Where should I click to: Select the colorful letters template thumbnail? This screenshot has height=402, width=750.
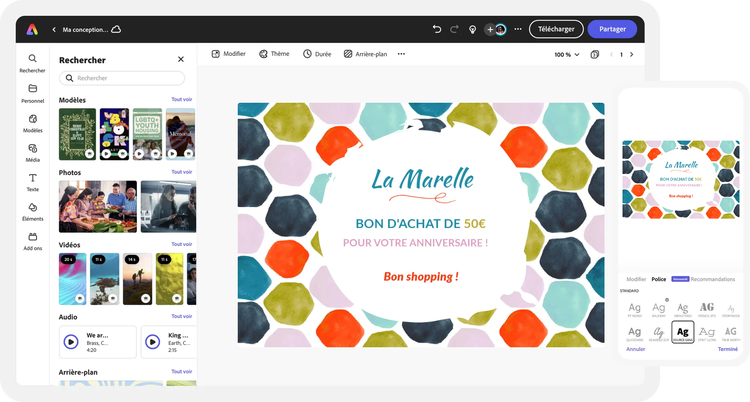114,134
